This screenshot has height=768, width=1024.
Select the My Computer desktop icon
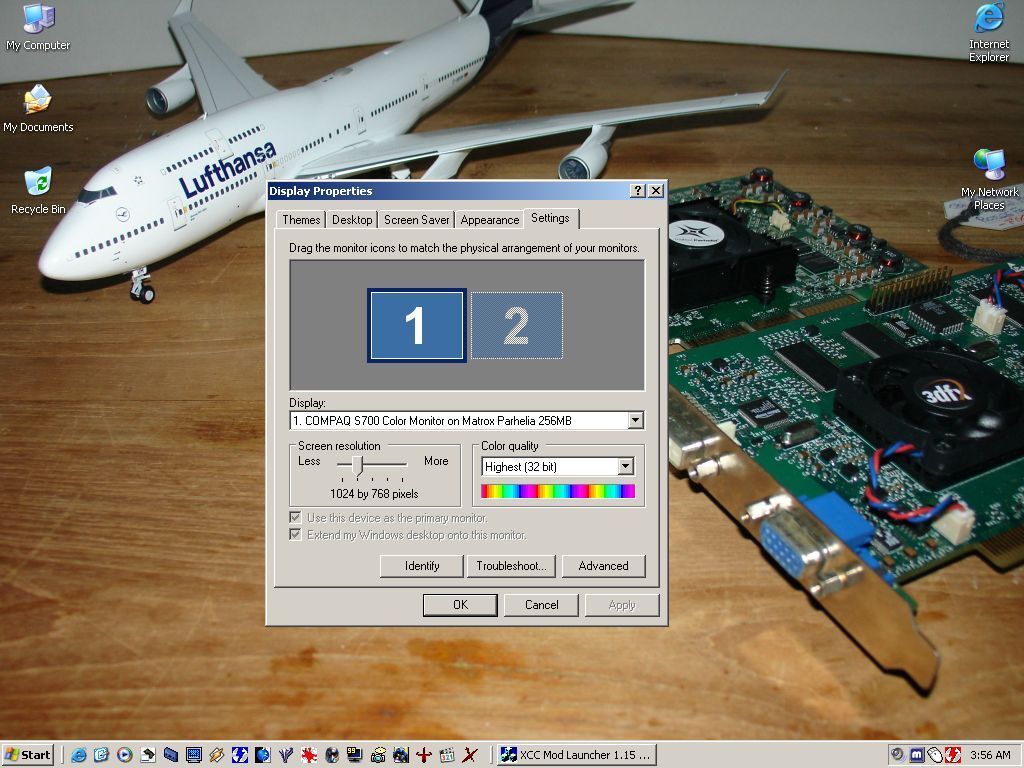tap(38, 27)
